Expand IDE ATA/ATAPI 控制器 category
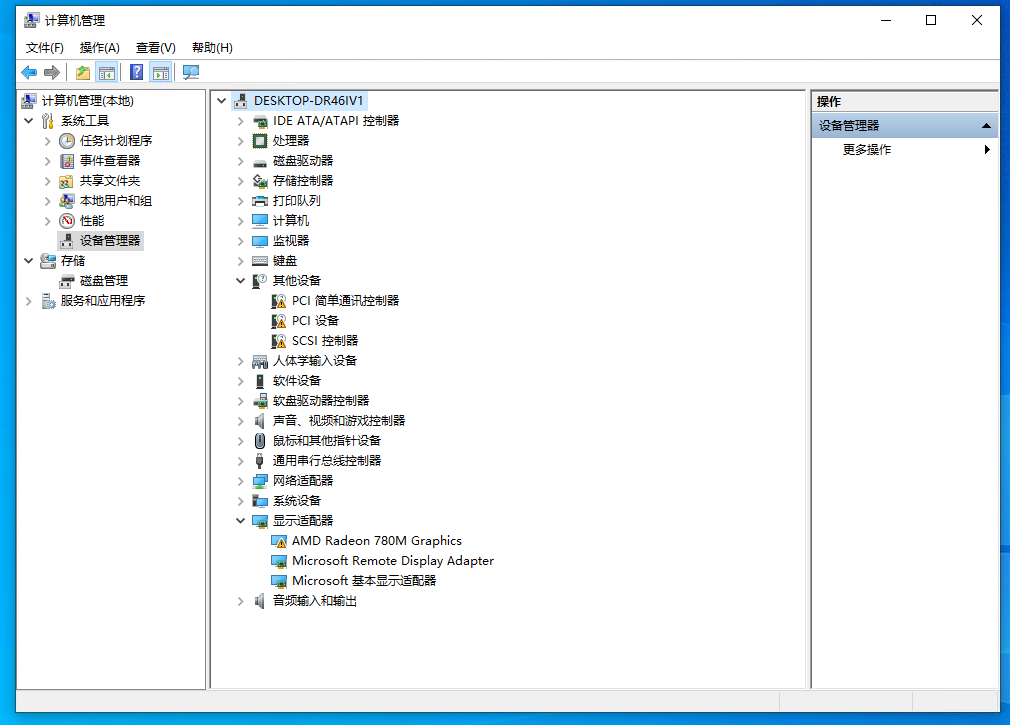1010x725 pixels. click(240, 121)
